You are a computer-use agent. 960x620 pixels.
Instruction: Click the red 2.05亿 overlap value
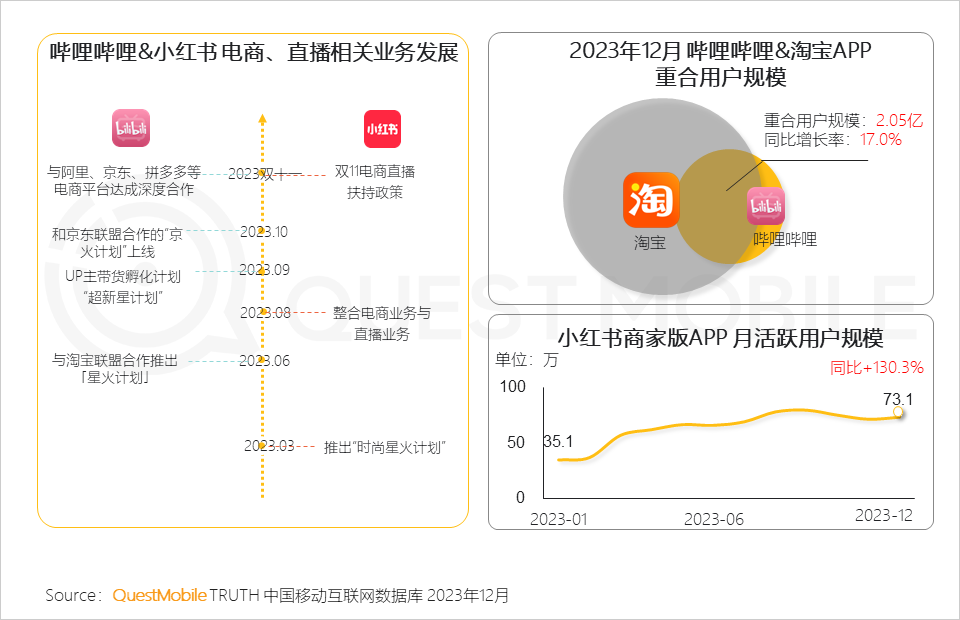coord(899,120)
